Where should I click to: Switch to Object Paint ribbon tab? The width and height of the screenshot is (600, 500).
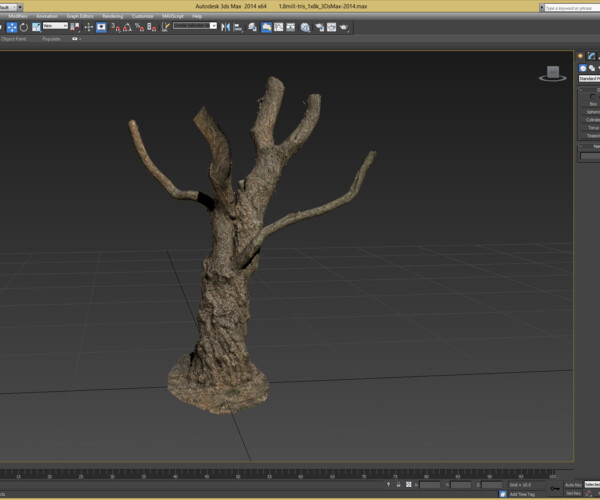coord(13,39)
